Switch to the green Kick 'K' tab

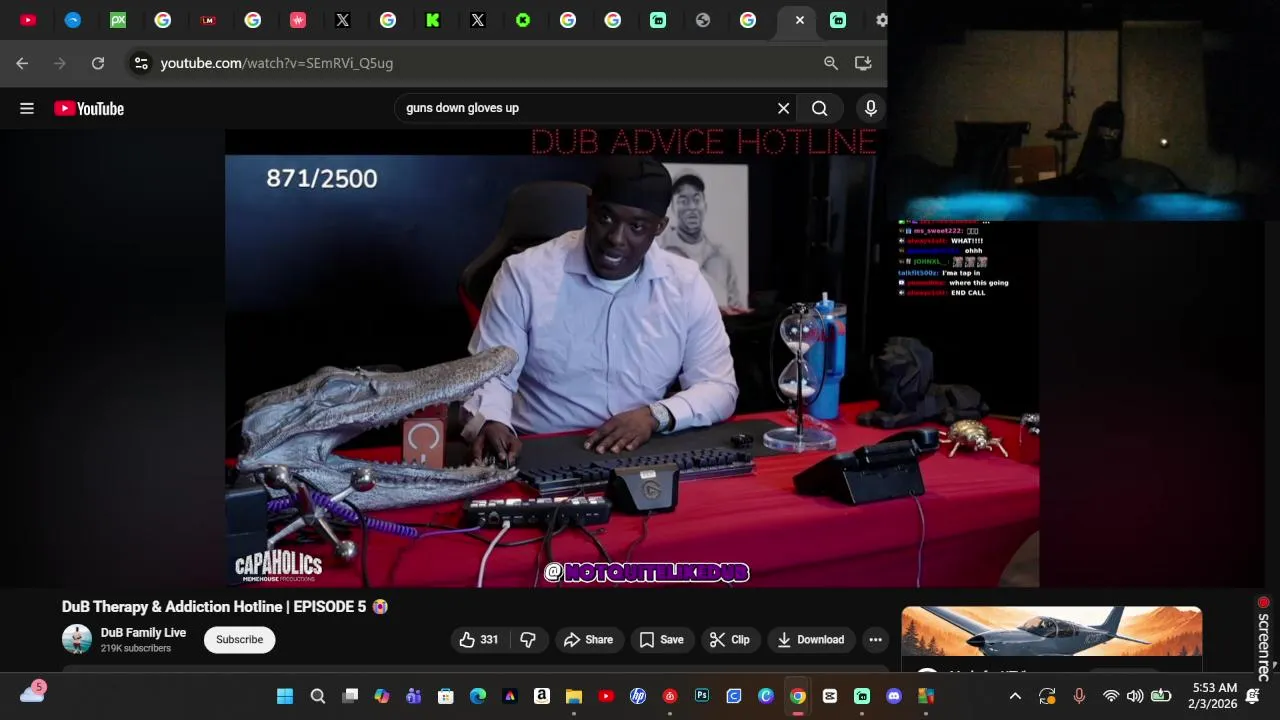coord(433,20)
